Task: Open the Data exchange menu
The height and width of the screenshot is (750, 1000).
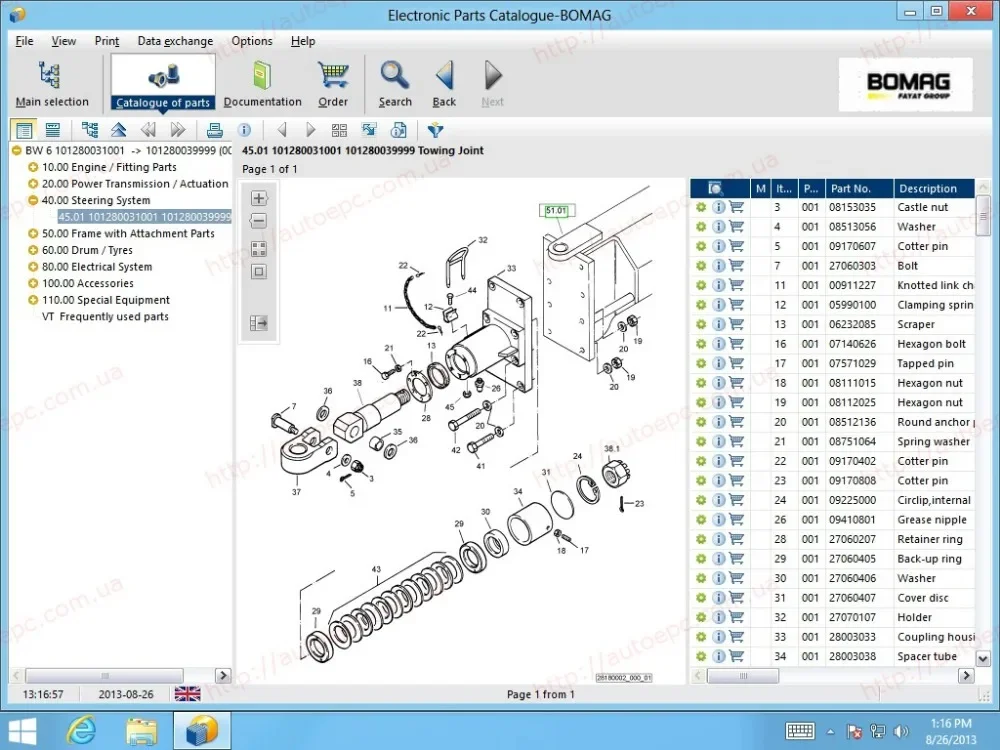Action: pos(175,41)
